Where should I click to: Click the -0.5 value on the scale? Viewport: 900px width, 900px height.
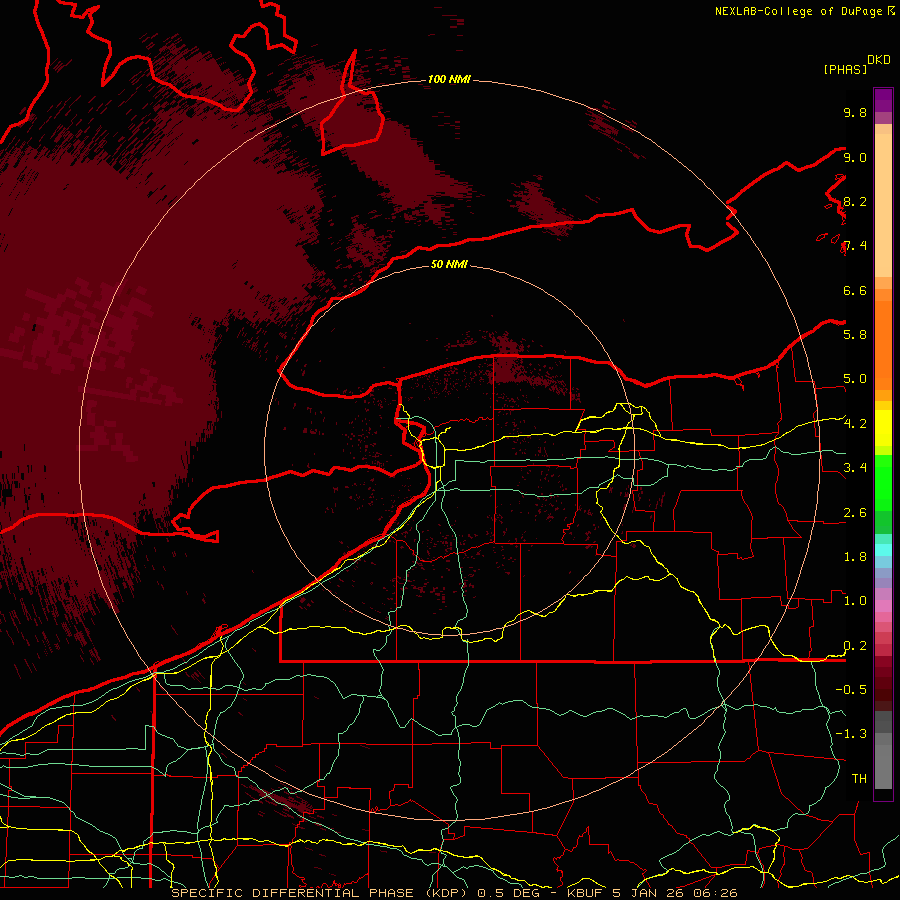851,690
